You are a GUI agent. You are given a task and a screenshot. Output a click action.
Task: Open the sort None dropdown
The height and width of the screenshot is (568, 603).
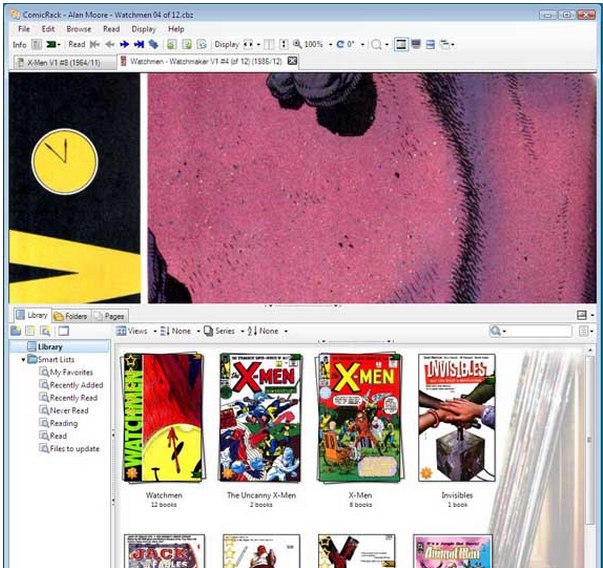pos(267,331)
